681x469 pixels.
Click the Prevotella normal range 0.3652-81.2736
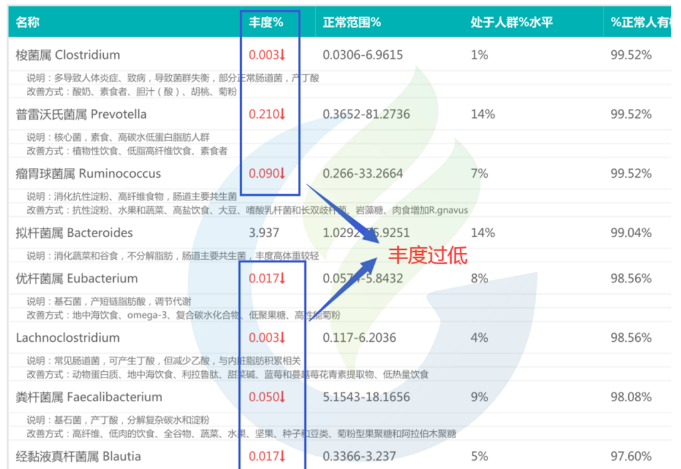pos(367,114)
